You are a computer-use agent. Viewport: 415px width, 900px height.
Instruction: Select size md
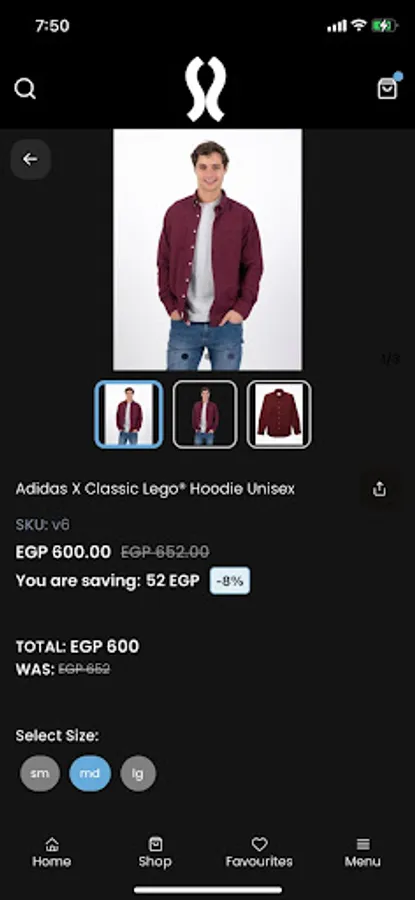(x=90, y=773)
